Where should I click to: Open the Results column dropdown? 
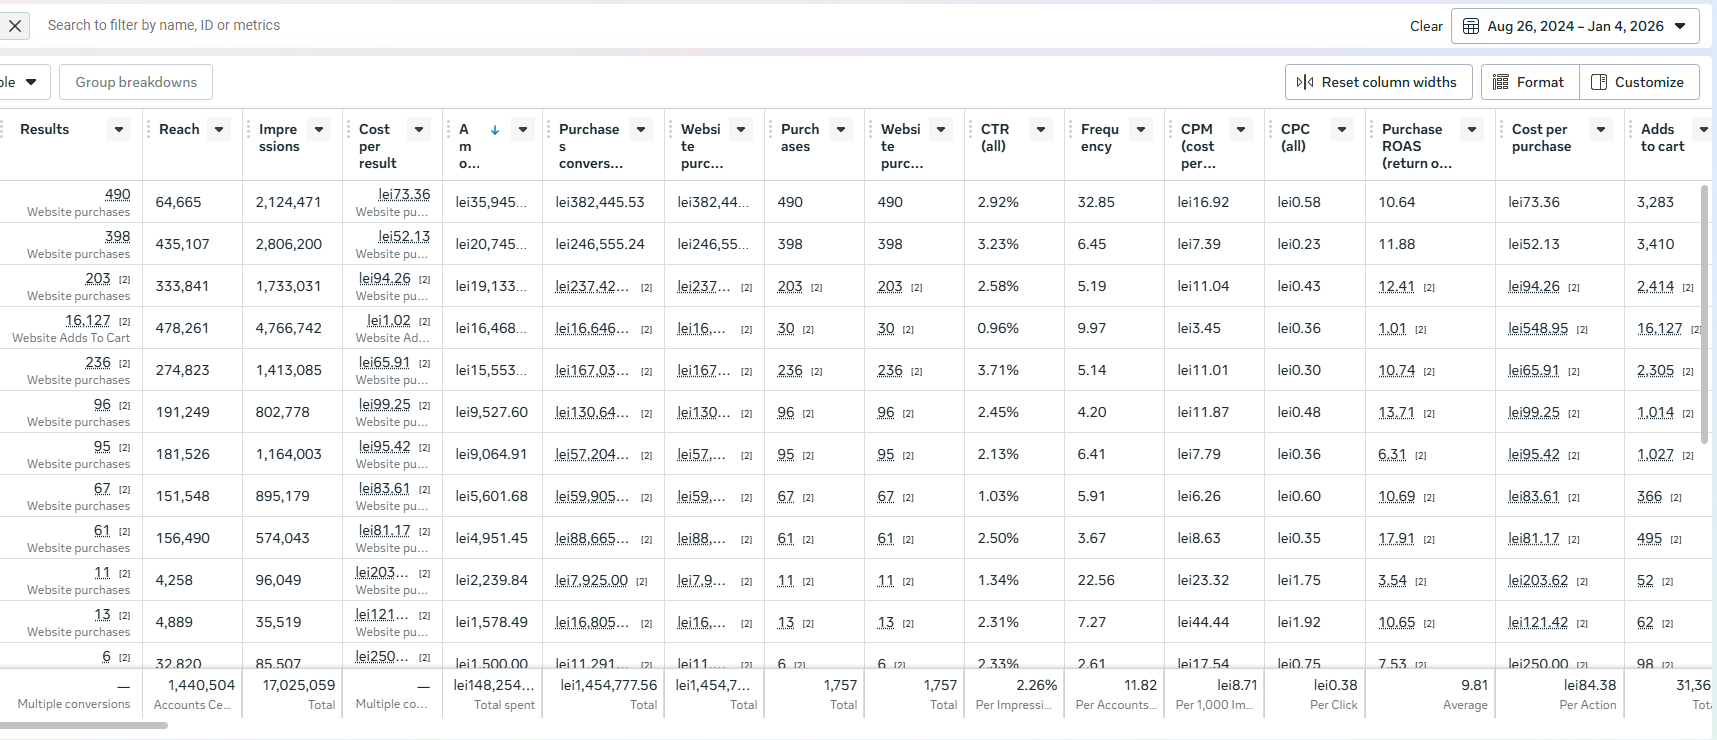tap(119, 129)
